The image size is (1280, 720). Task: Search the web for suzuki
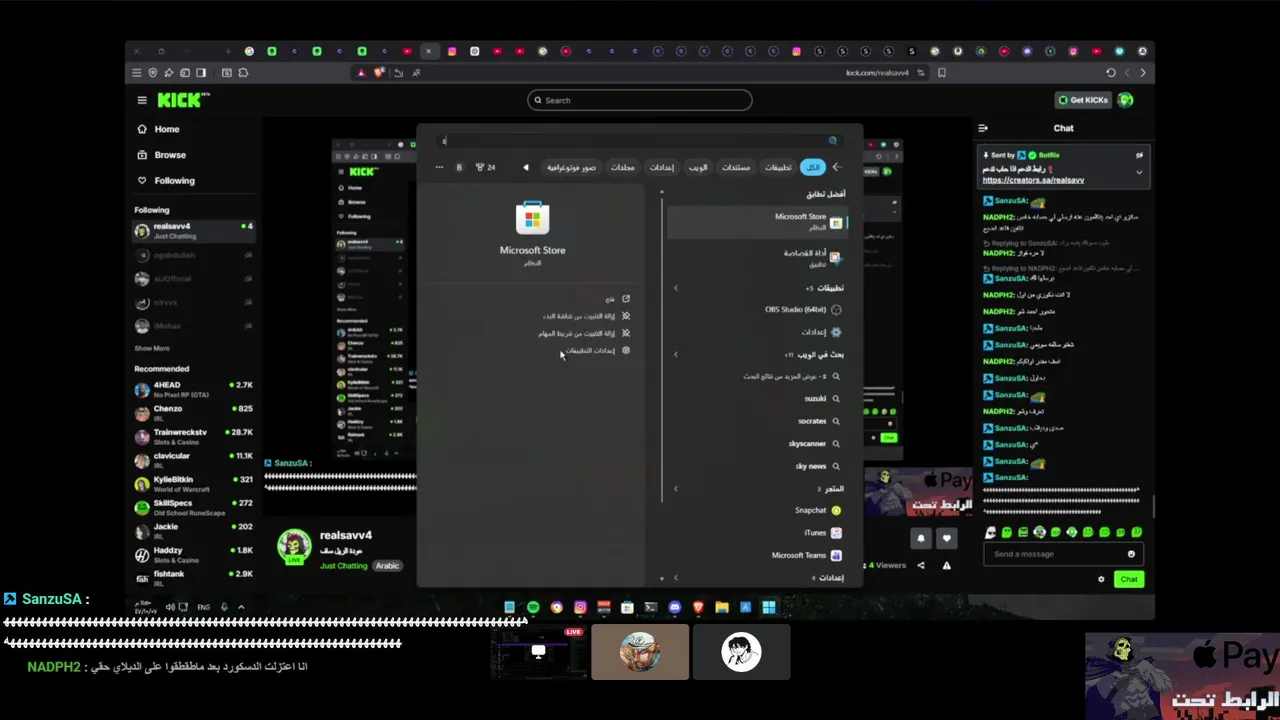757,399
